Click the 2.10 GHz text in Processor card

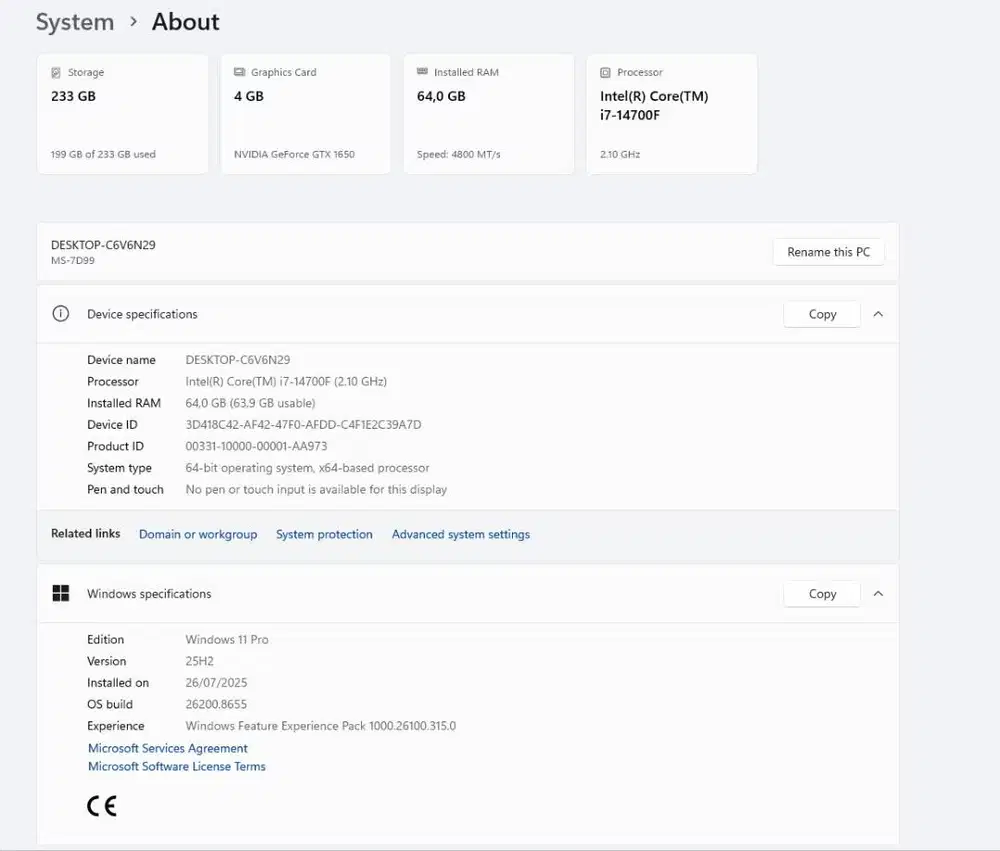tap(619, 154)
